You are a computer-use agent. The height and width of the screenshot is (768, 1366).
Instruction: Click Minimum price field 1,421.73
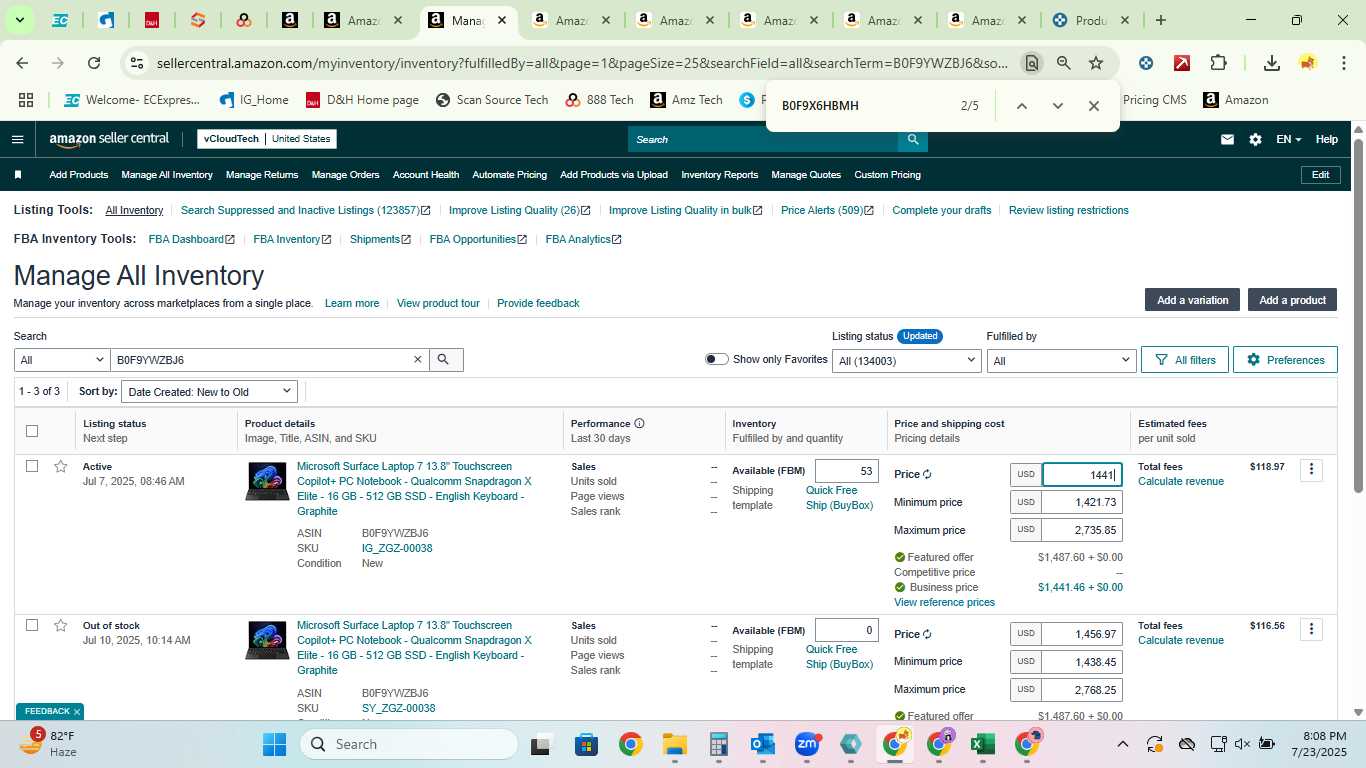1082,502
